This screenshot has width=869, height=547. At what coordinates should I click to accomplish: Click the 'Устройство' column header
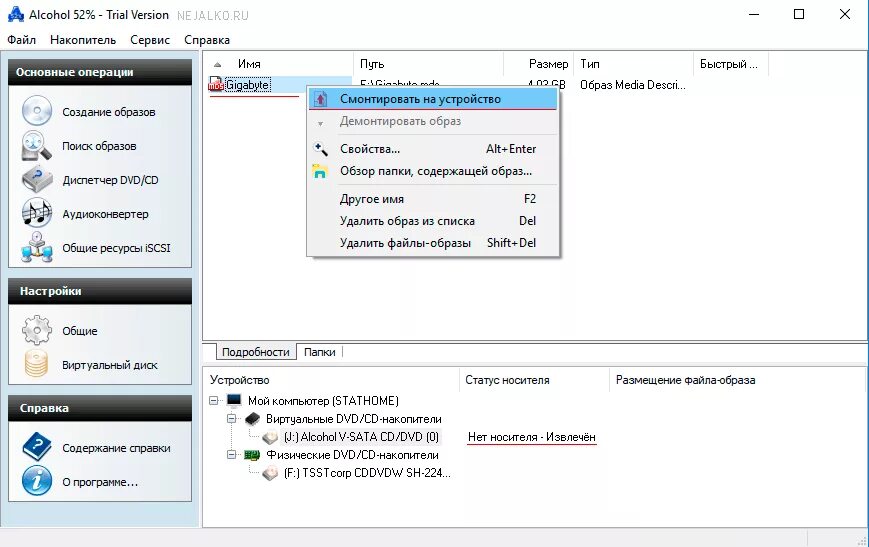[x=331, y=380]
